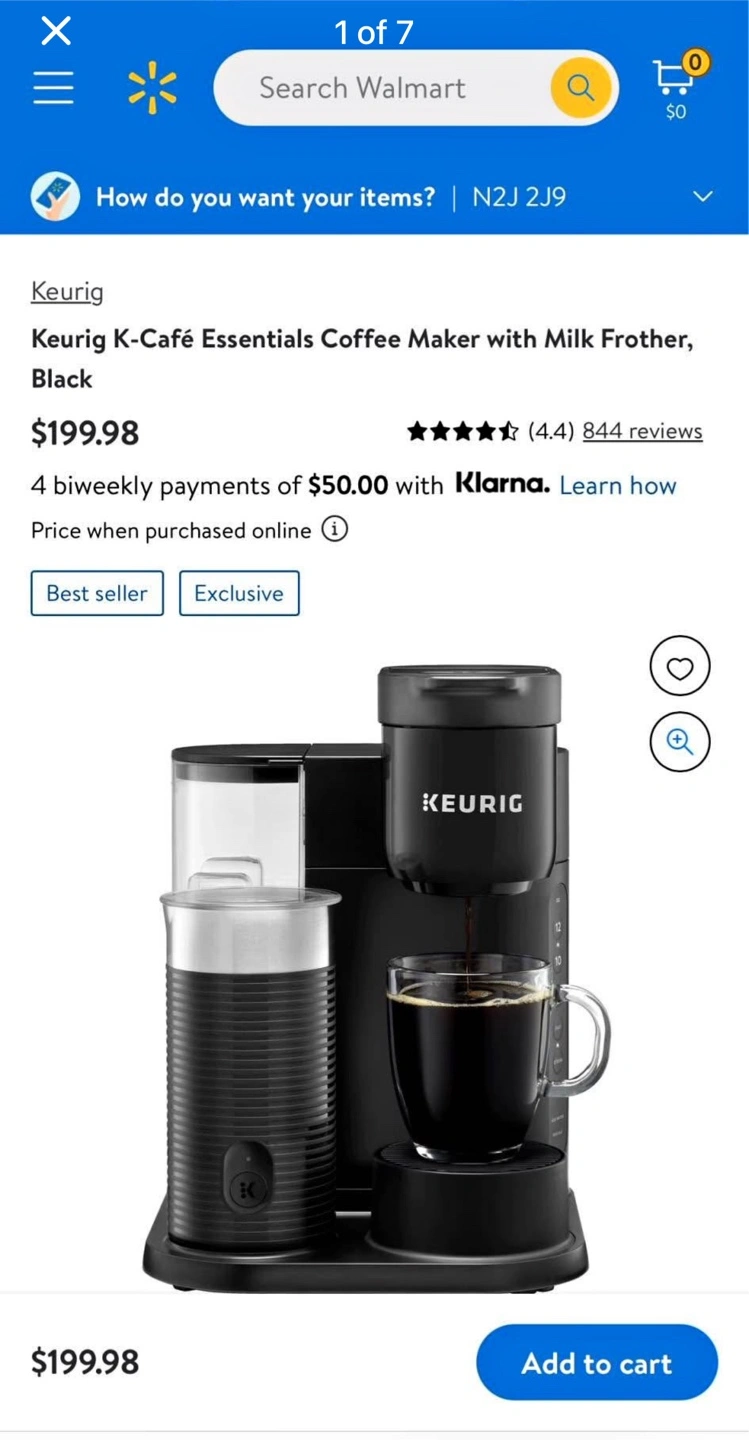Select the Exclusive badge
Image resolution: width=749 pixels, height=1440 pixels.
tap(239, 593)
